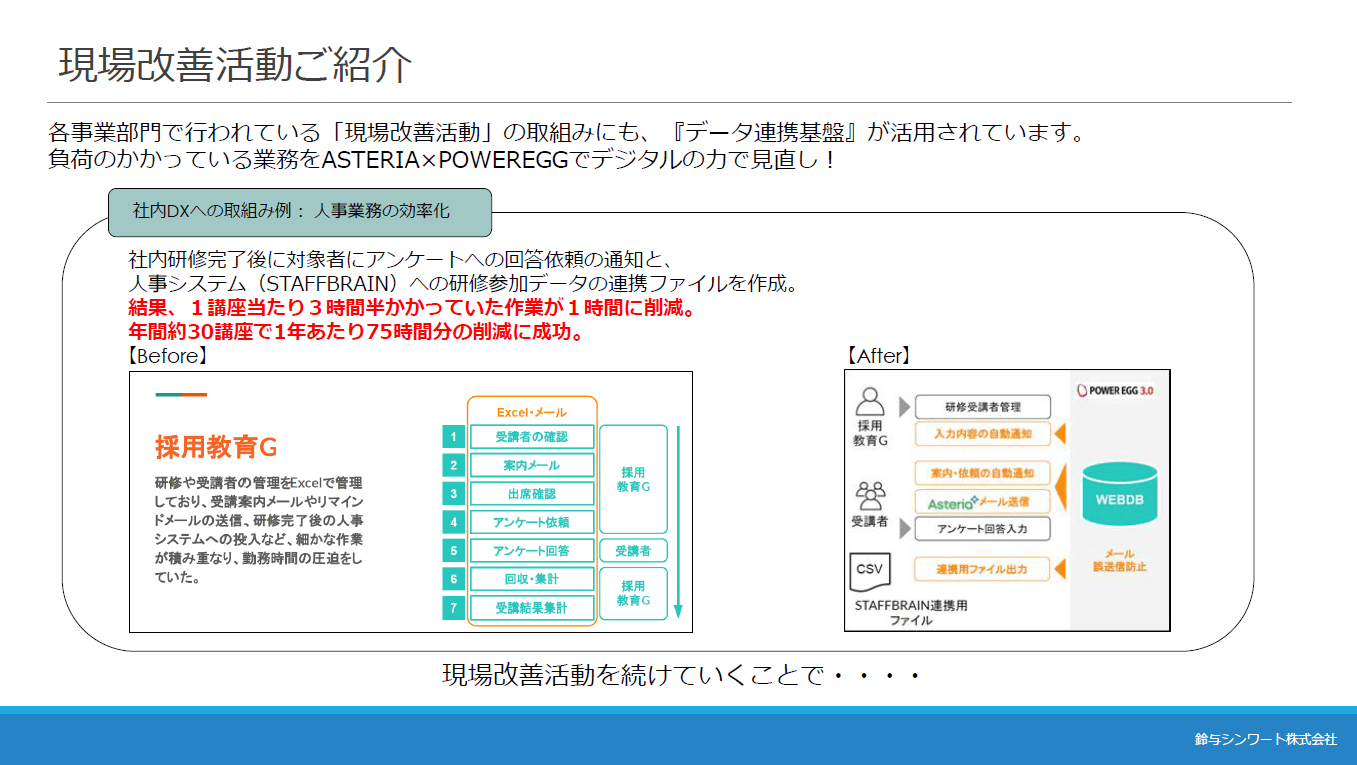Select the 案内メール step box

click(x=531, y=465)
